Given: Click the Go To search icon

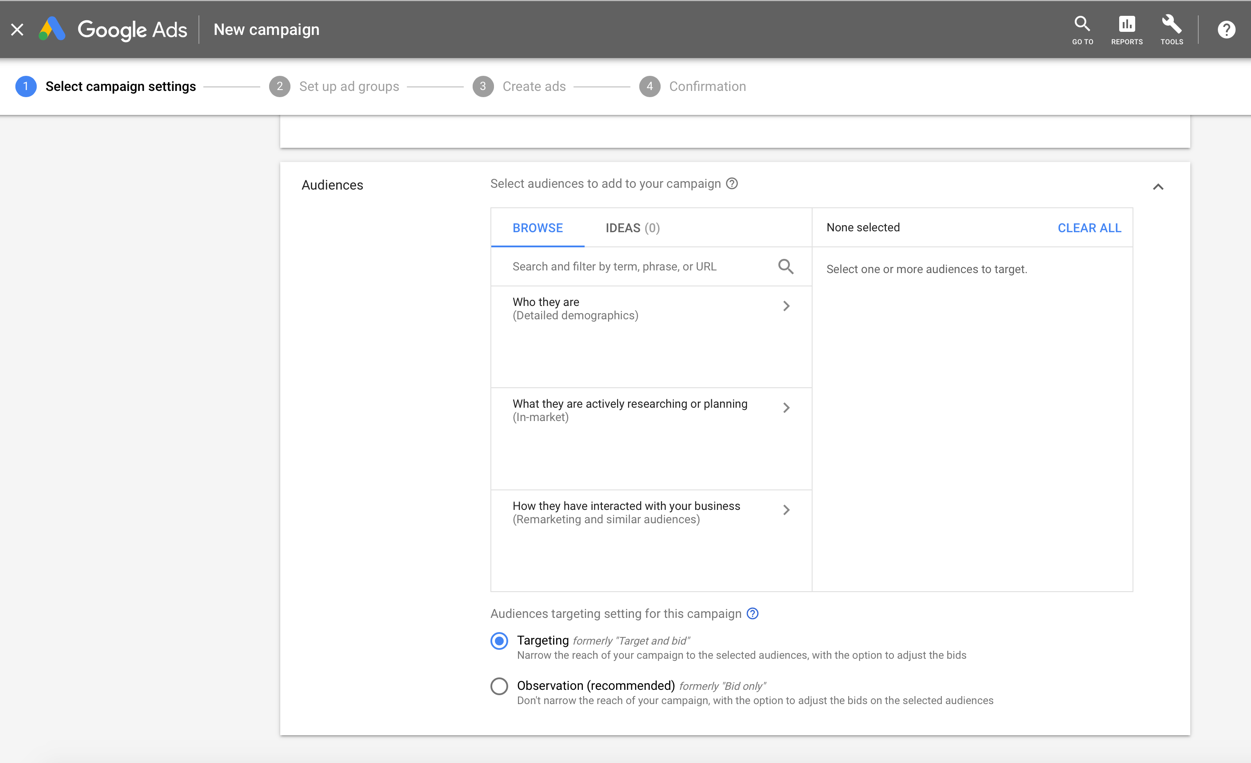Looking at the screenshot, I should point(1082,29).
